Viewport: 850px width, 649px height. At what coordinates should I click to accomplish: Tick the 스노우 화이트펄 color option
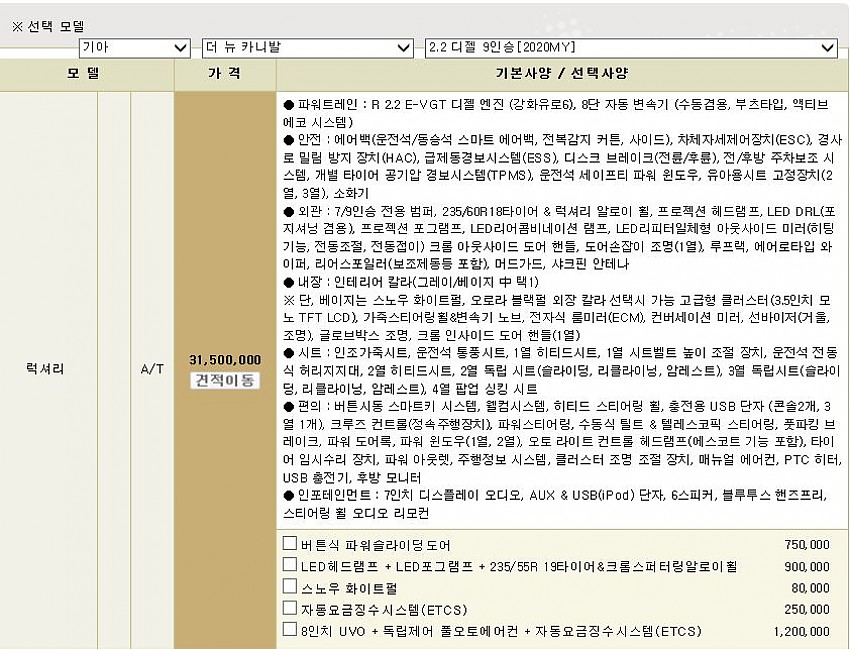click(289, 588)
